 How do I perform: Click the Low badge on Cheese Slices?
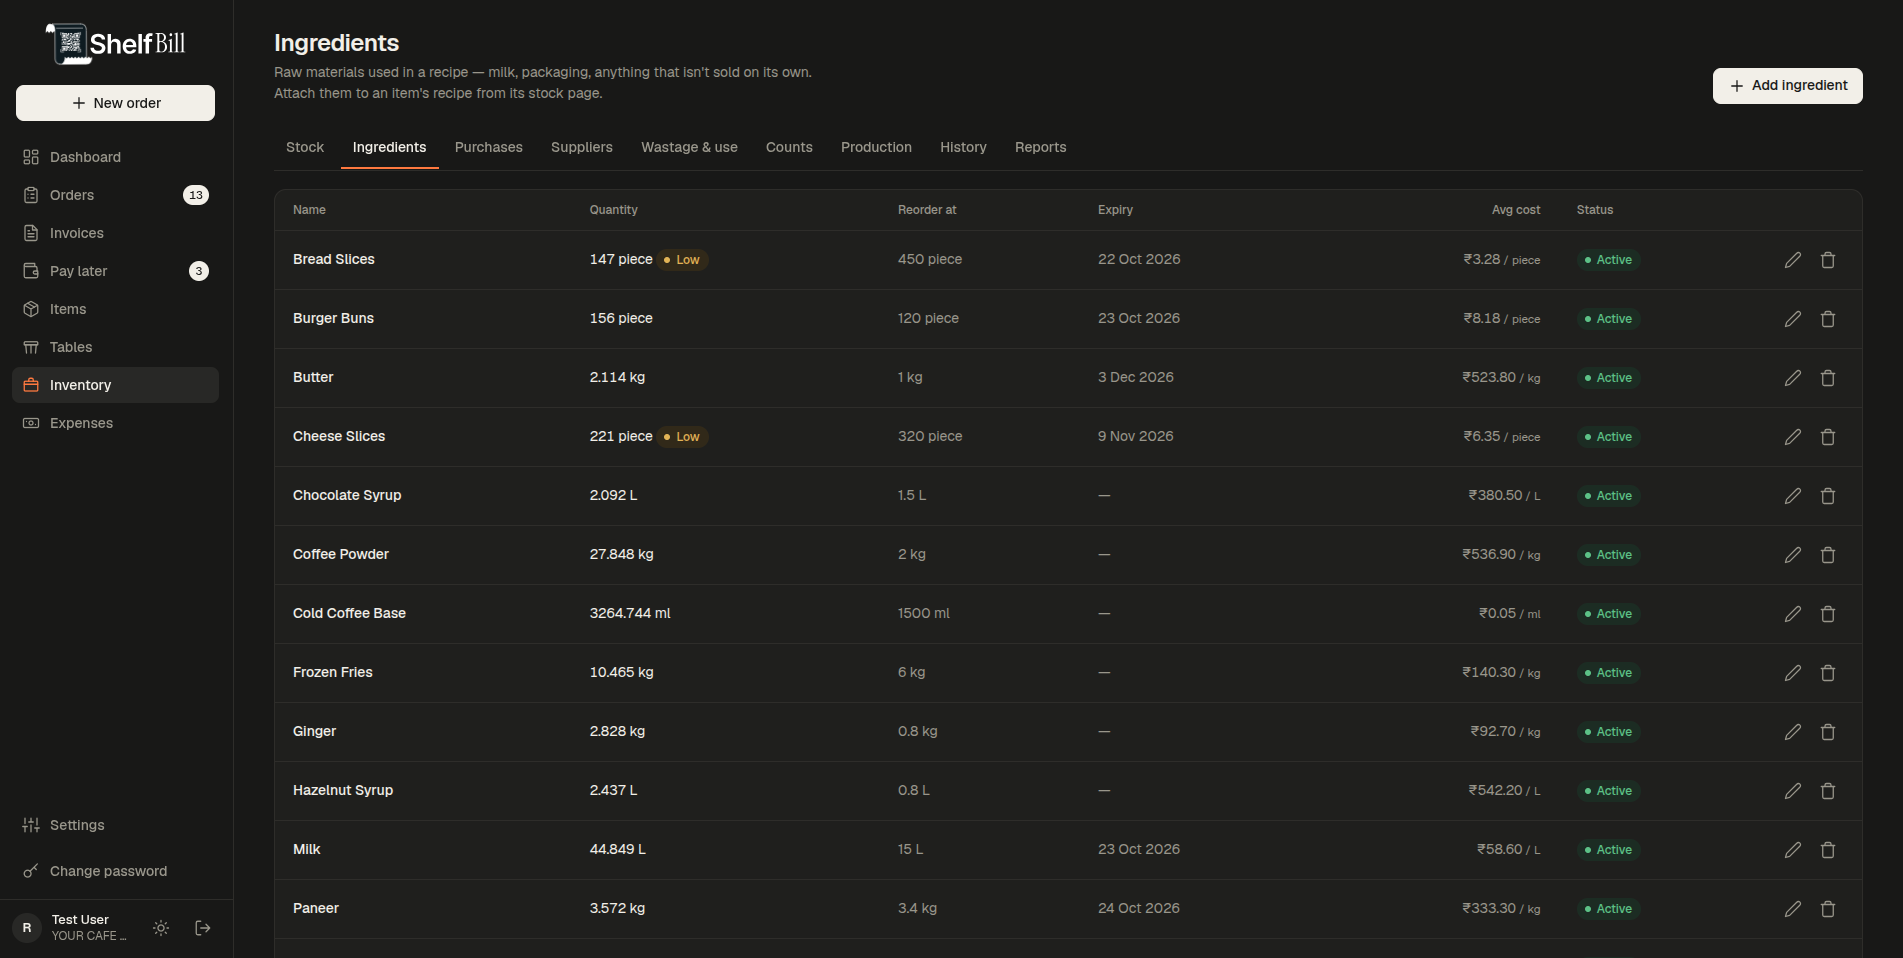pyautogui.click(x=681, y=437)
